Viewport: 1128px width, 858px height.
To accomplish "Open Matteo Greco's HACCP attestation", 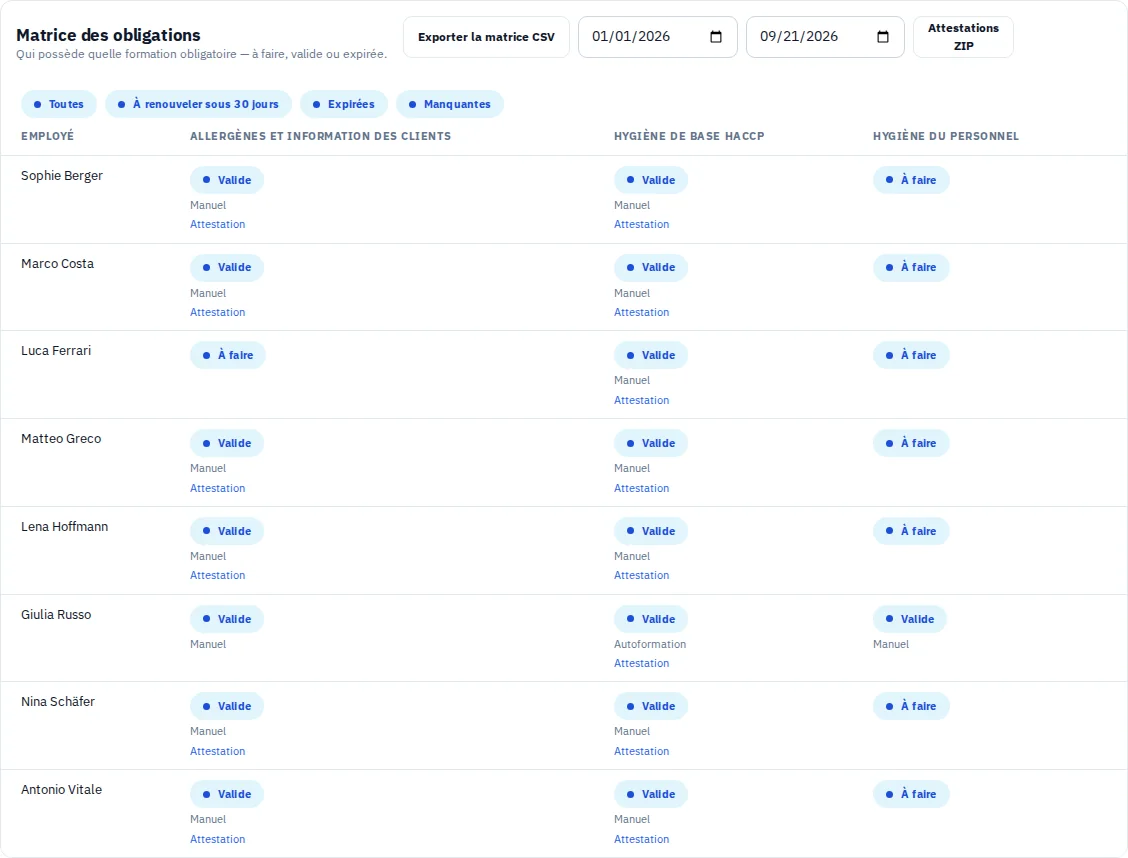I will [x=641, y=488].
